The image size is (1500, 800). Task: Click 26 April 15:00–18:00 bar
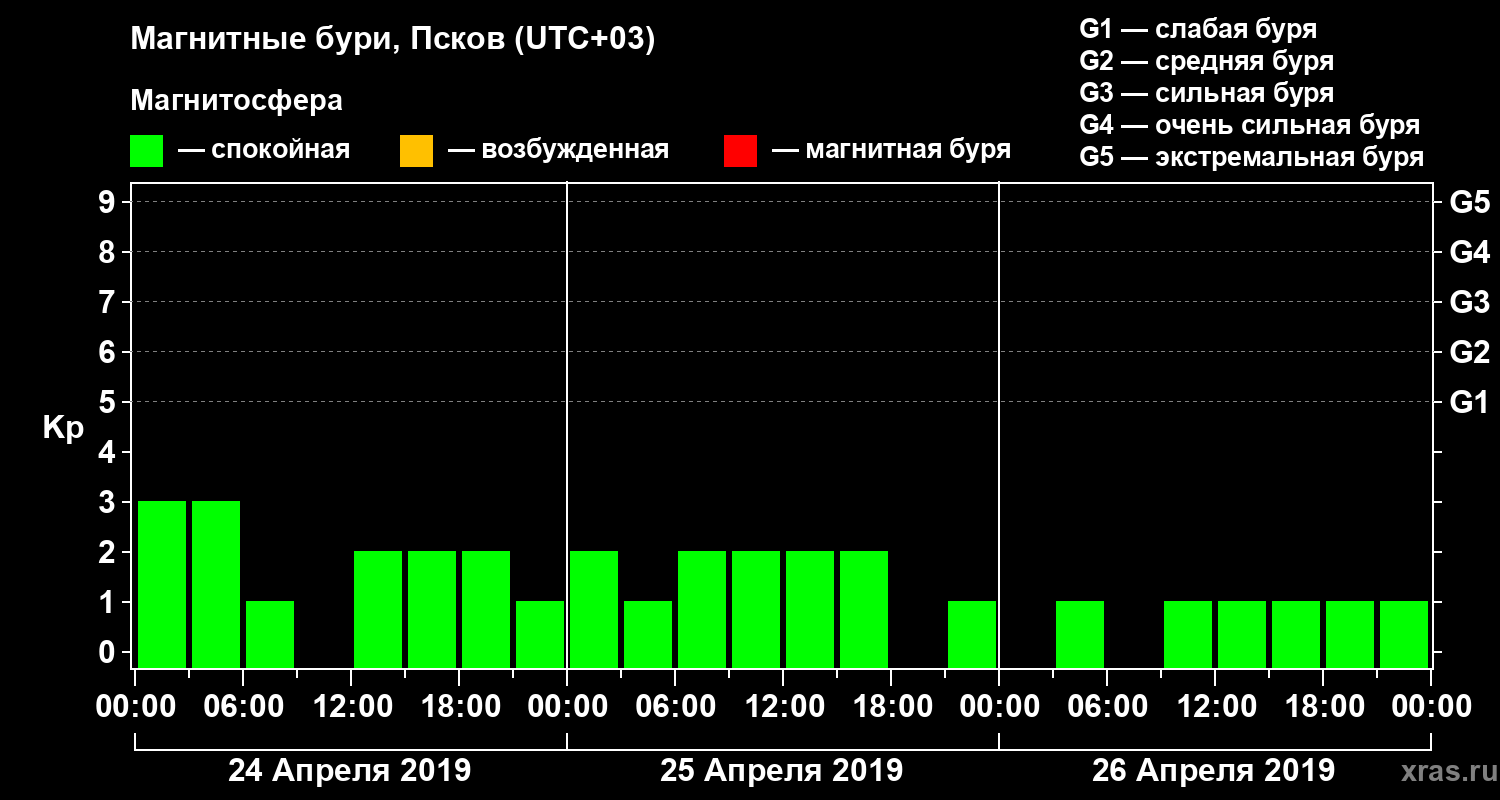1296,634
